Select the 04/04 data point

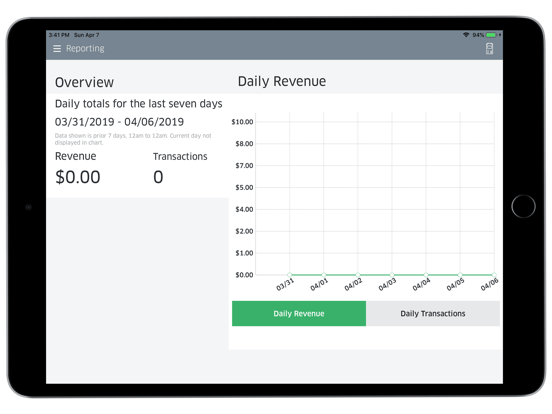[x=426, y=275]
